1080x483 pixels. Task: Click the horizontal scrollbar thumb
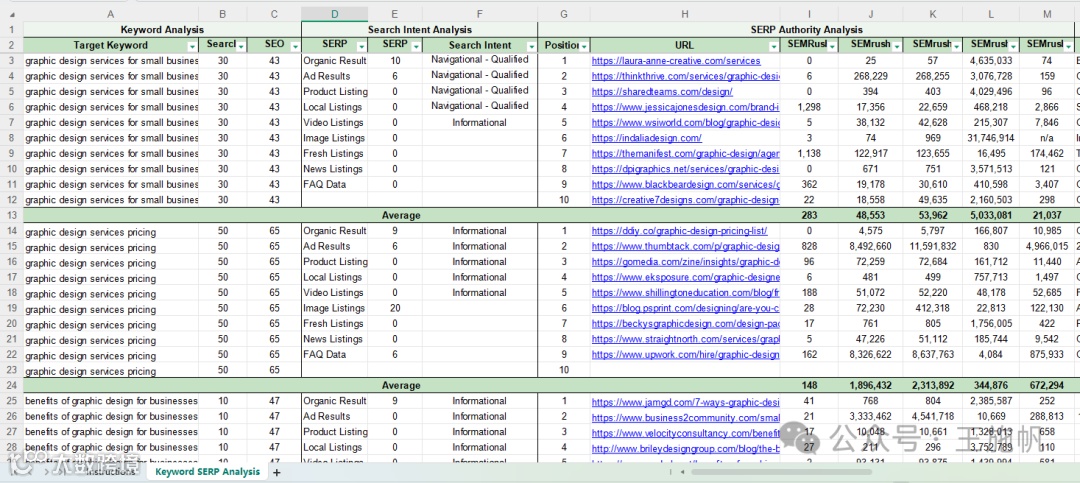(781, 473)
